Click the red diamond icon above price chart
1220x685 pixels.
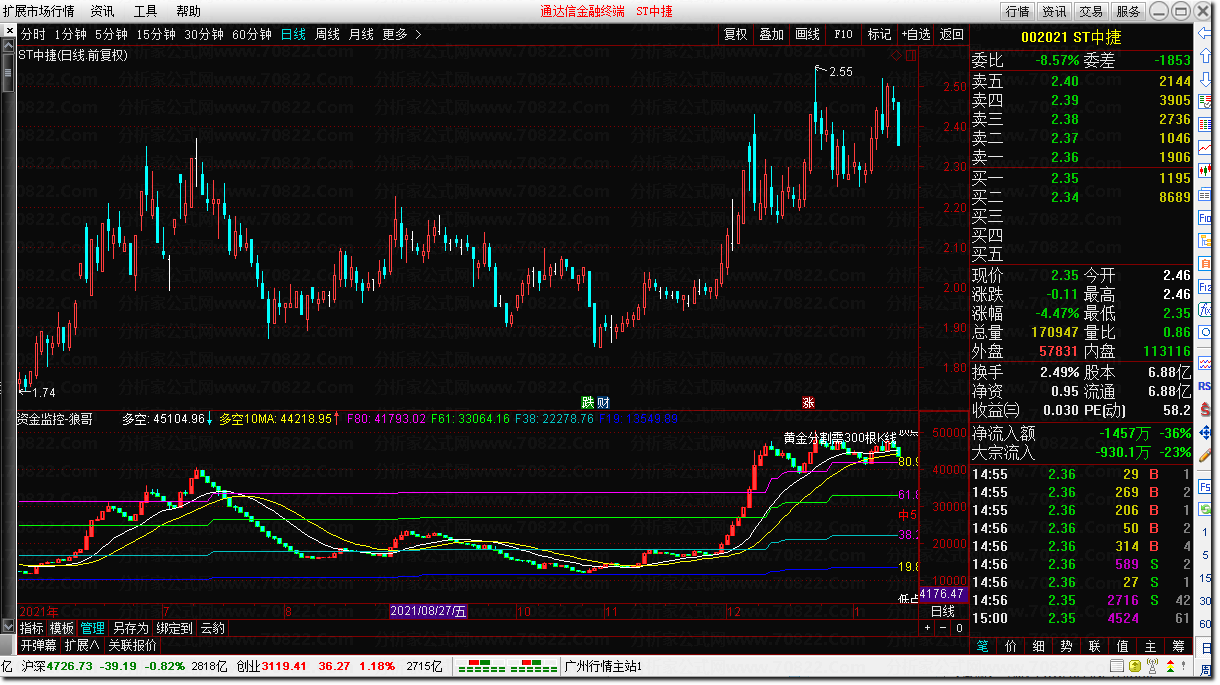pos(895,55)
